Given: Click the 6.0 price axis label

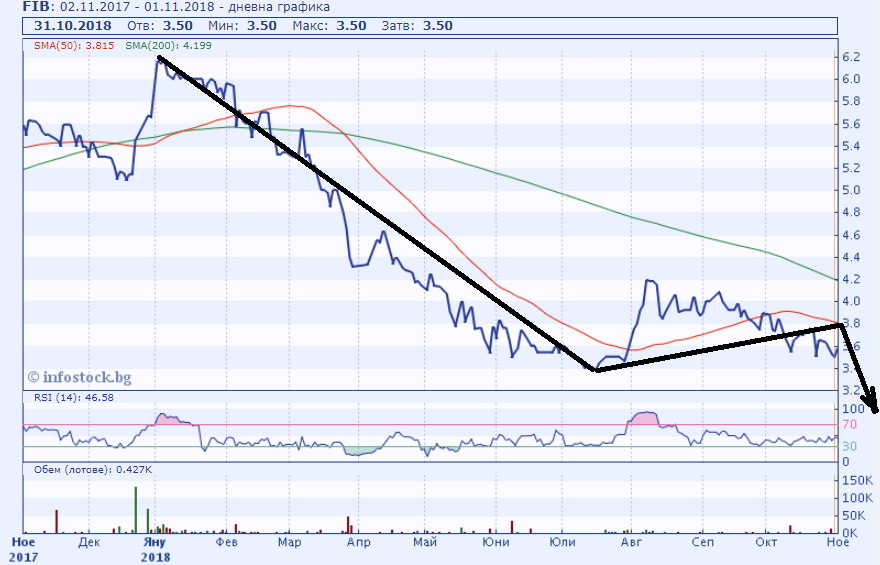Looking at the screenshot, I should pyautogui.click(x=851, y=79).
